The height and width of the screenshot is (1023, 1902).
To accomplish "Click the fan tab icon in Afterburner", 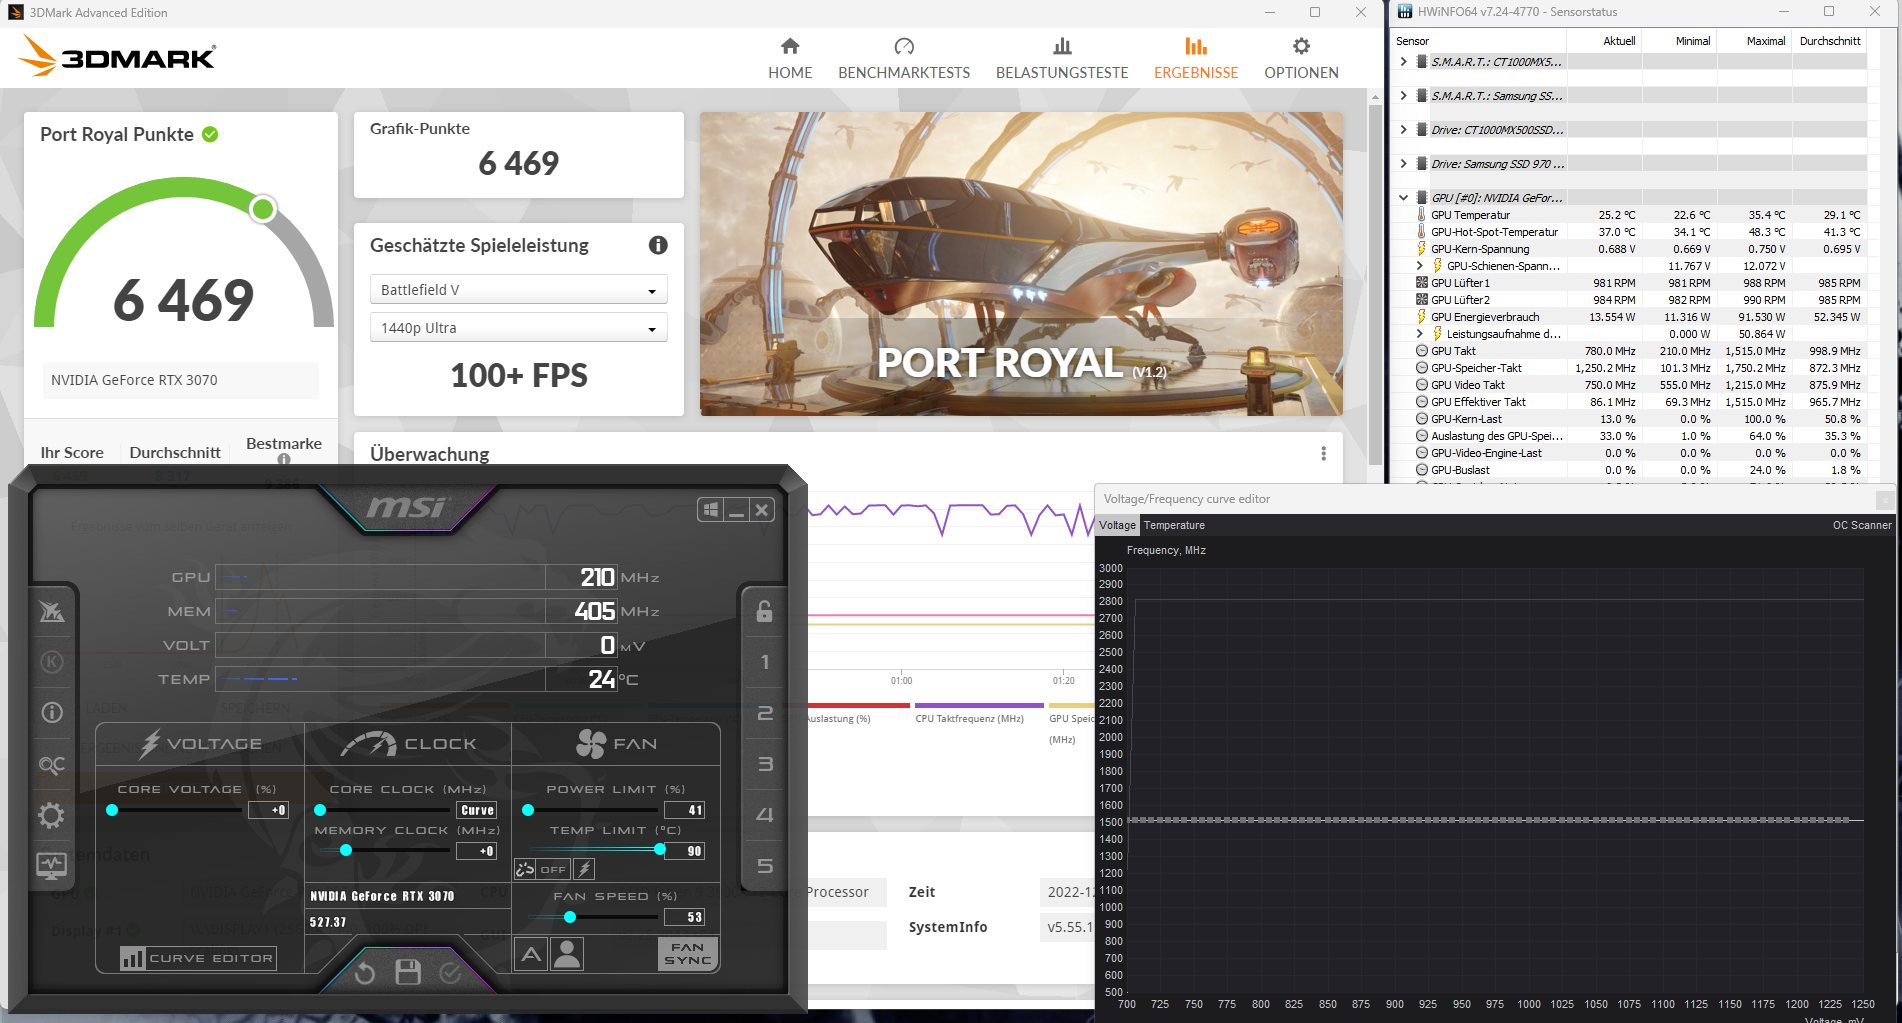I will coord(591,743).
